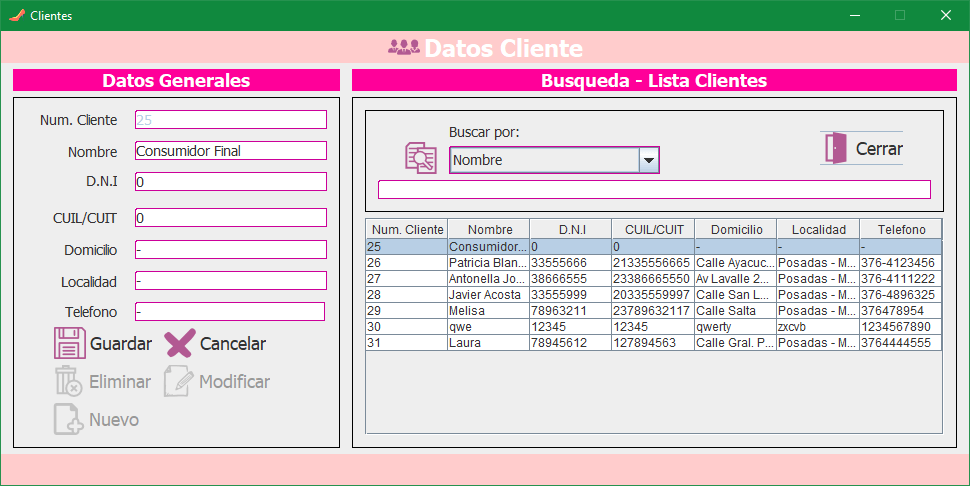Click the search text box
This screenshot has height=486, width=970.
[654, 189]
